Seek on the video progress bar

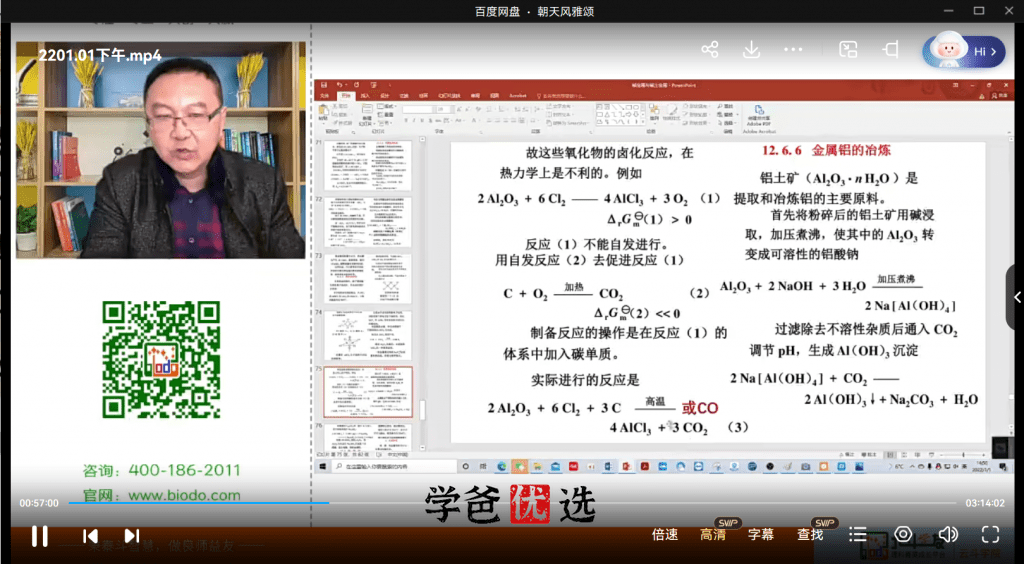click(513, 503)
